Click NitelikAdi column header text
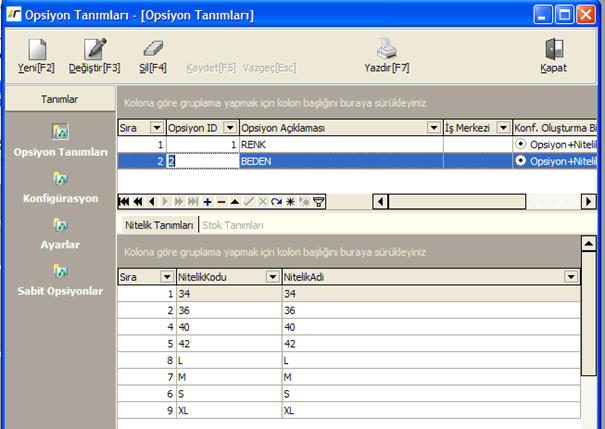 (x=304, y=277)
